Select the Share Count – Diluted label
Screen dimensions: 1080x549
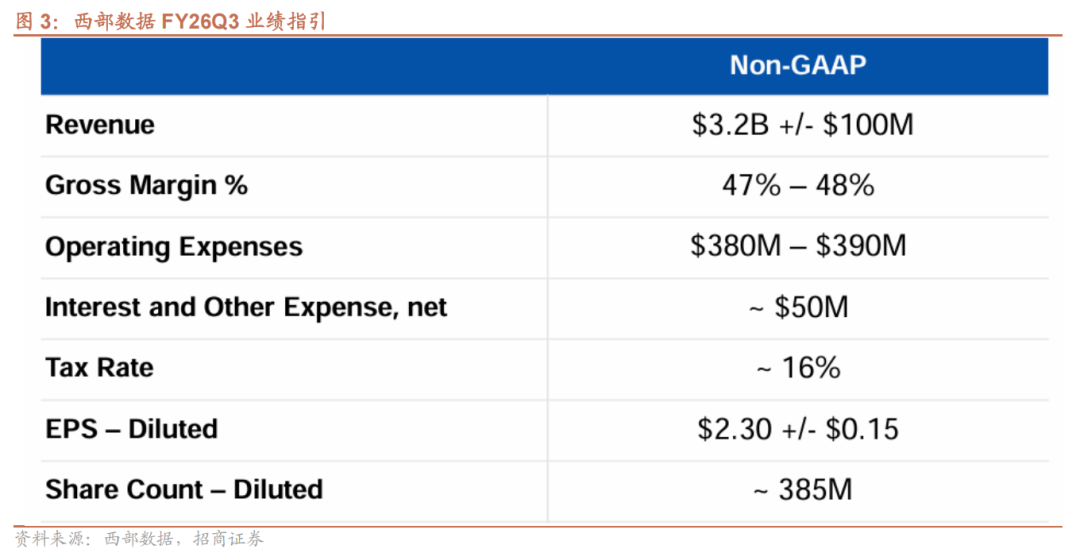coord(184,490)
